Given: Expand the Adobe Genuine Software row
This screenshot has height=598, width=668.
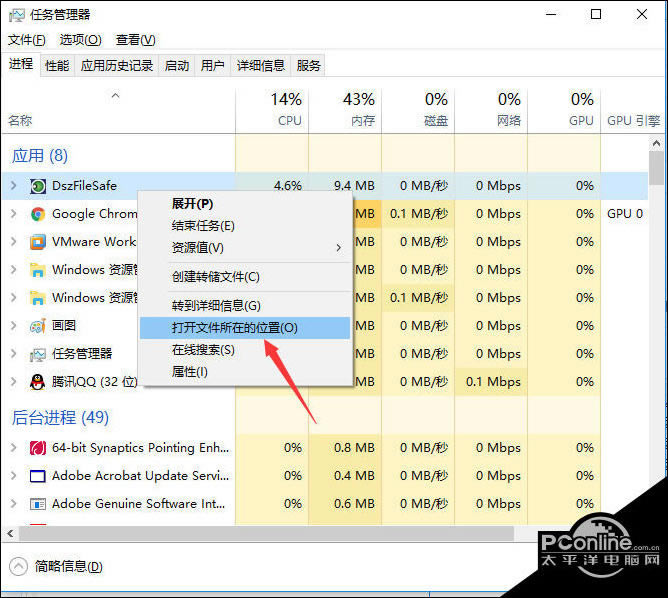Looking at the screenshot, I should point(14,504).
